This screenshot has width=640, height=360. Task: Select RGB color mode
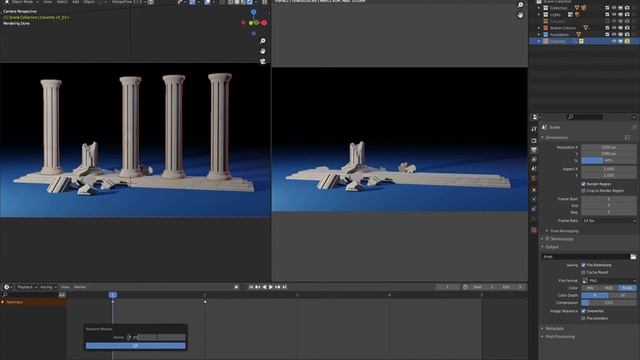[x=609, y=288]
